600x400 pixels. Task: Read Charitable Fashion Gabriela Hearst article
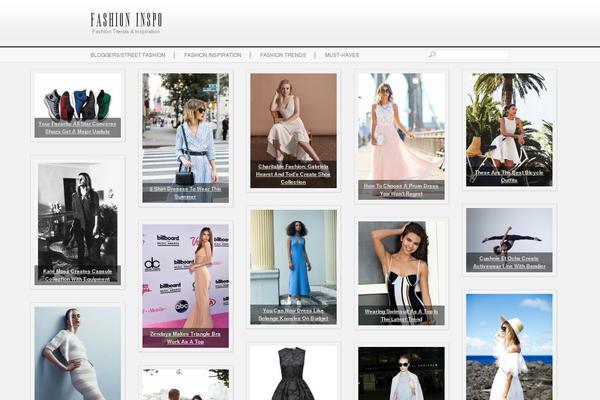(x=293, y=174)
